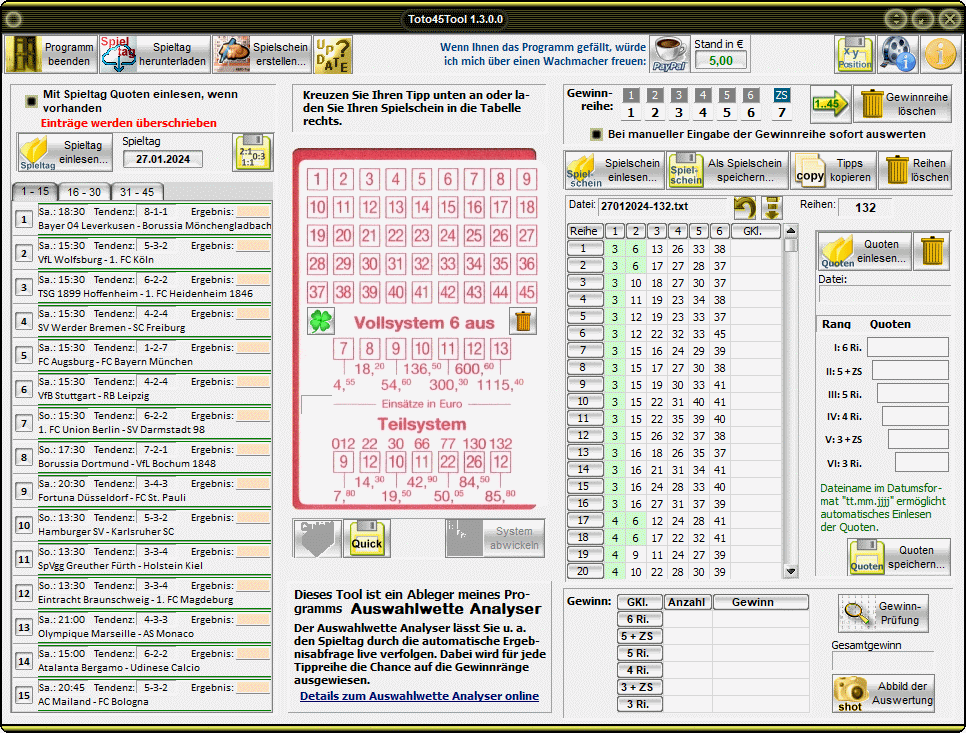
Task: Mark number 7 on the ticket grid
Action: point(474,179)
